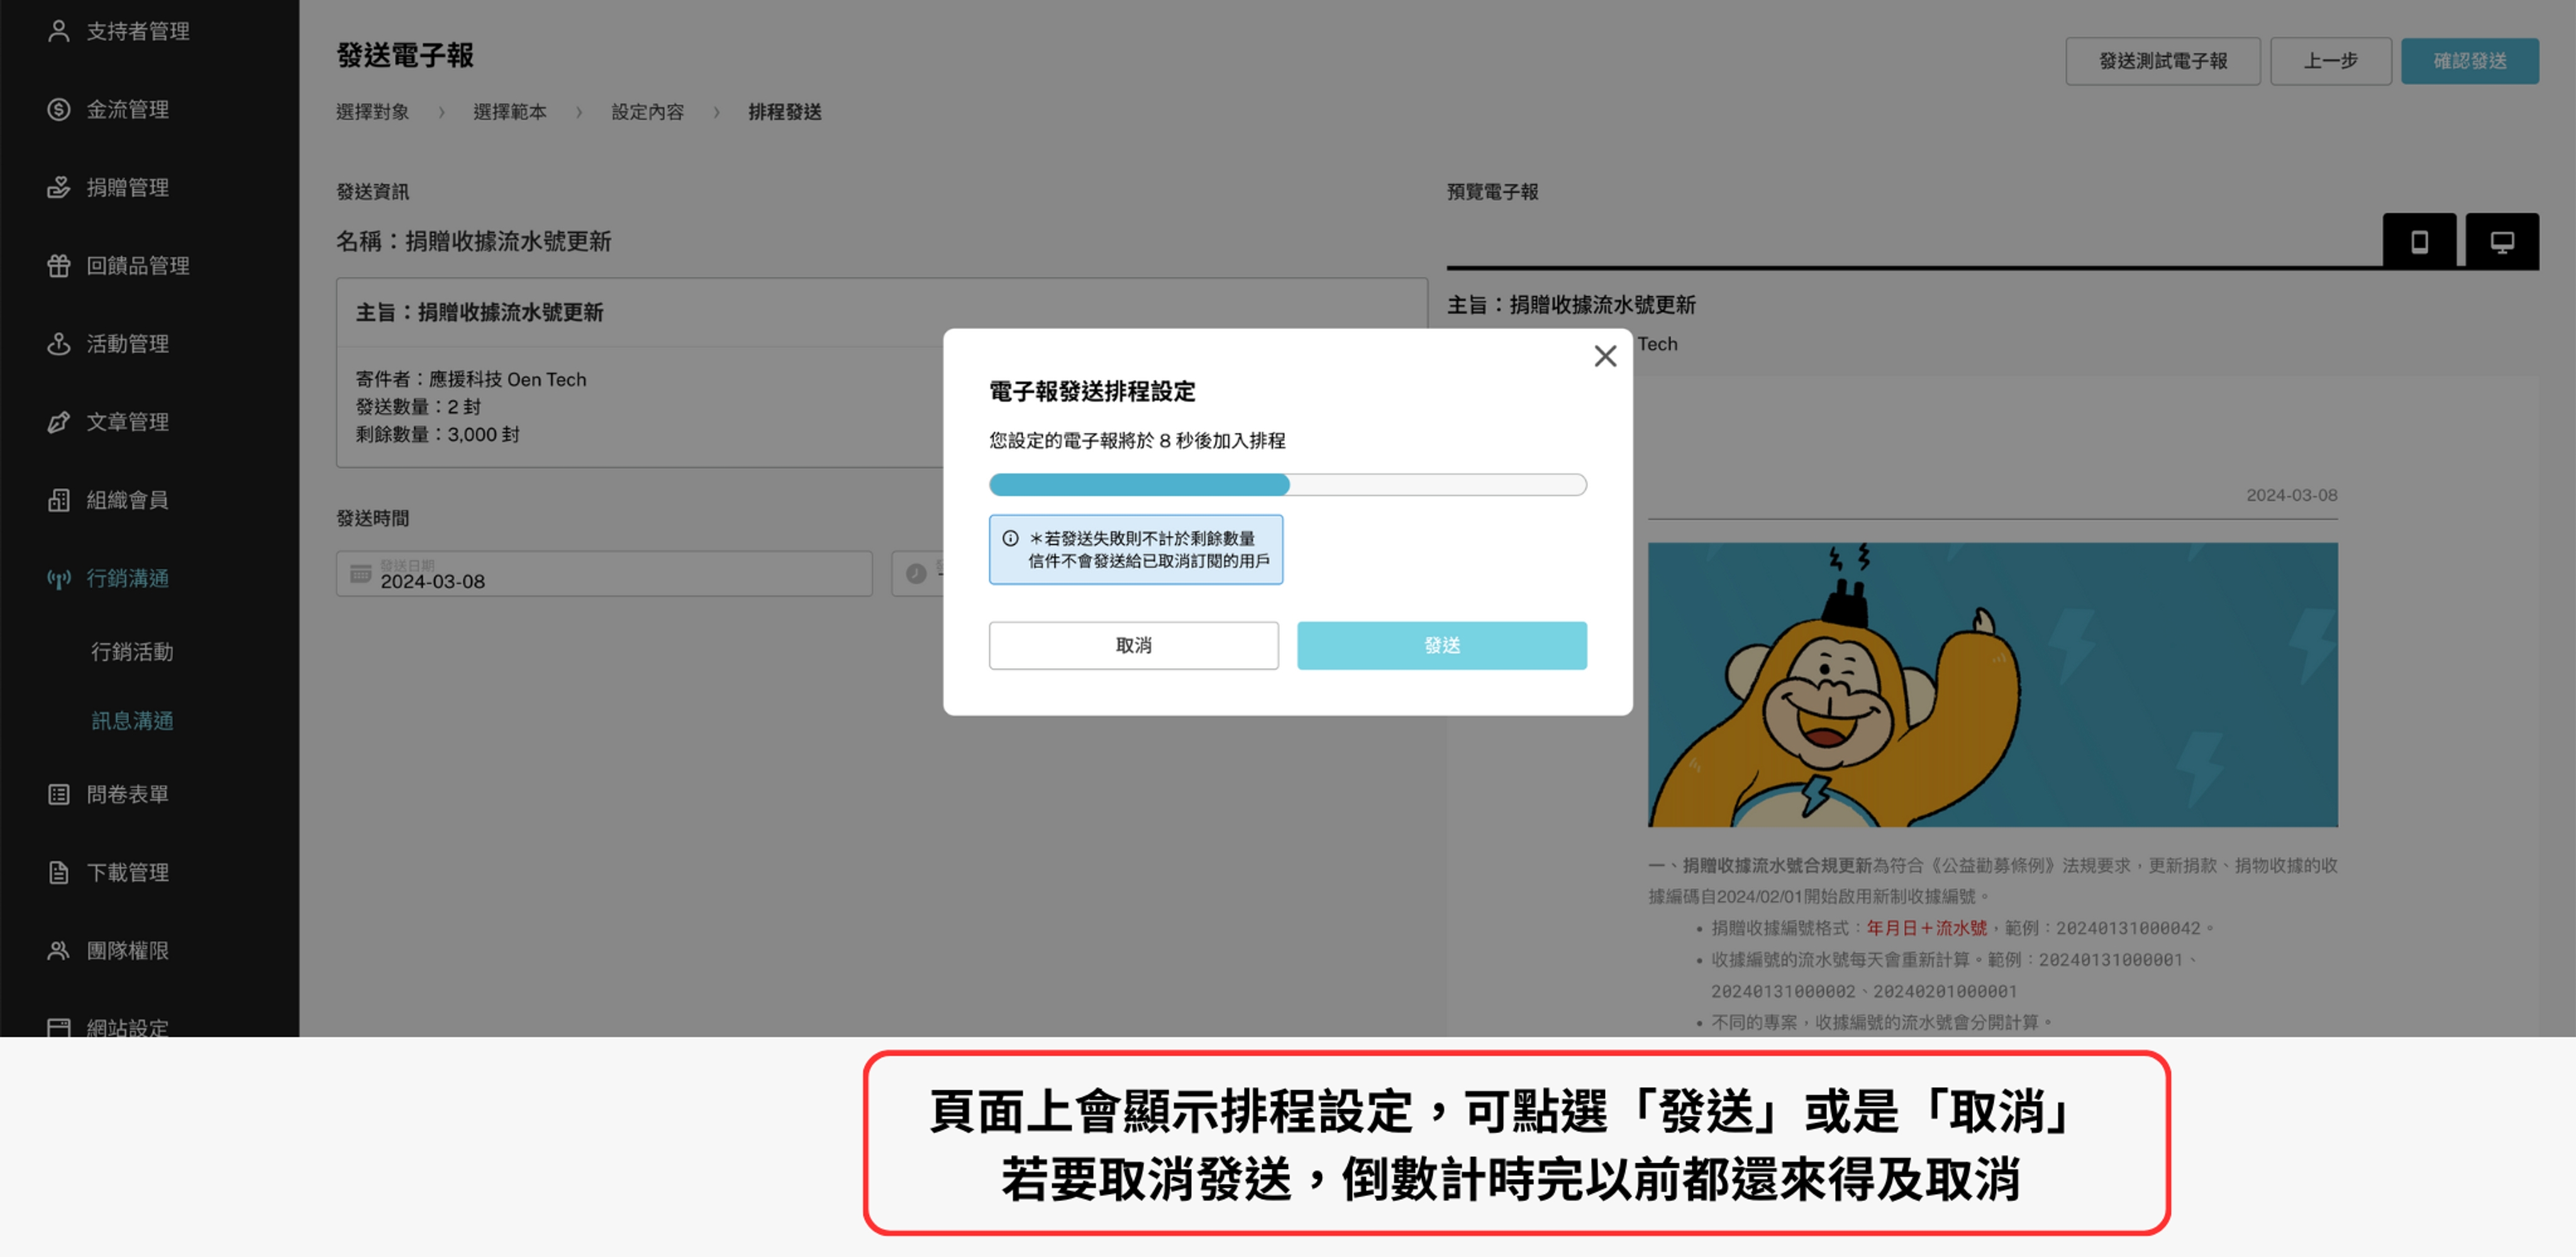Image resolution: width=2576 pixels, height=1257 pixels.
Task: Click the 問卷表單 form icon
Action: click(58, 794)
